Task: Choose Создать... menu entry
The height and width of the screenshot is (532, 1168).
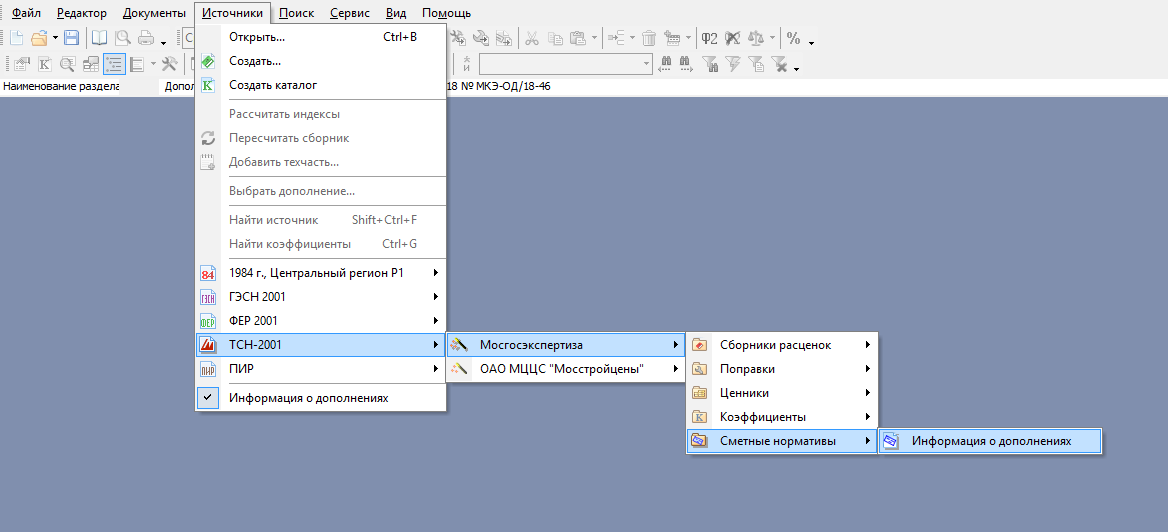Action: tap(321, 61)
